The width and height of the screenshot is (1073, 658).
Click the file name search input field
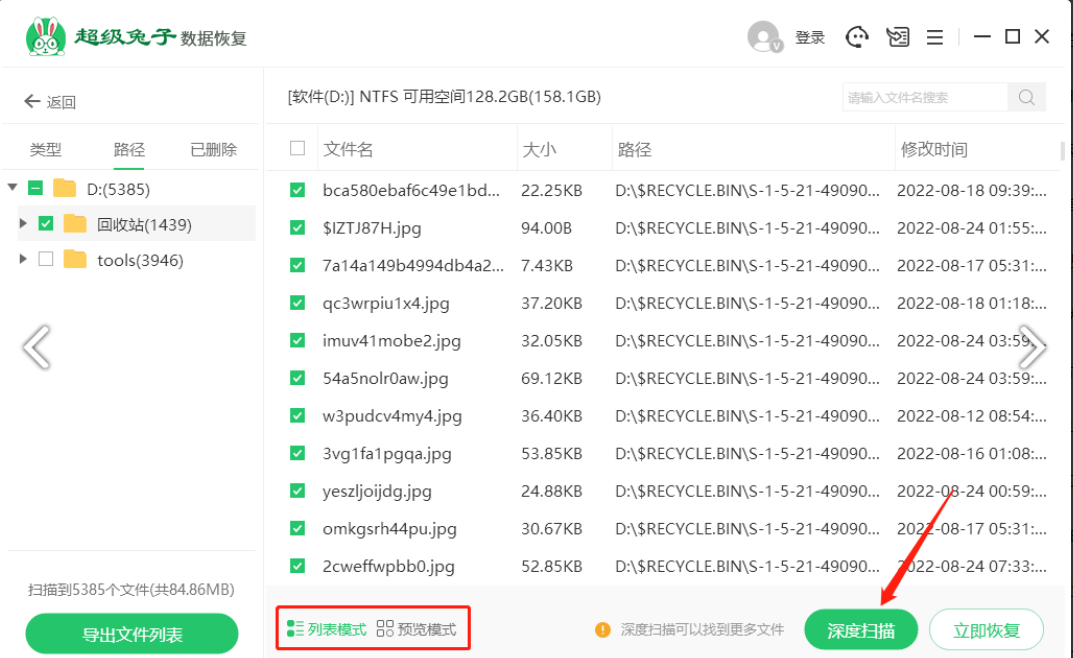point(925,97)
